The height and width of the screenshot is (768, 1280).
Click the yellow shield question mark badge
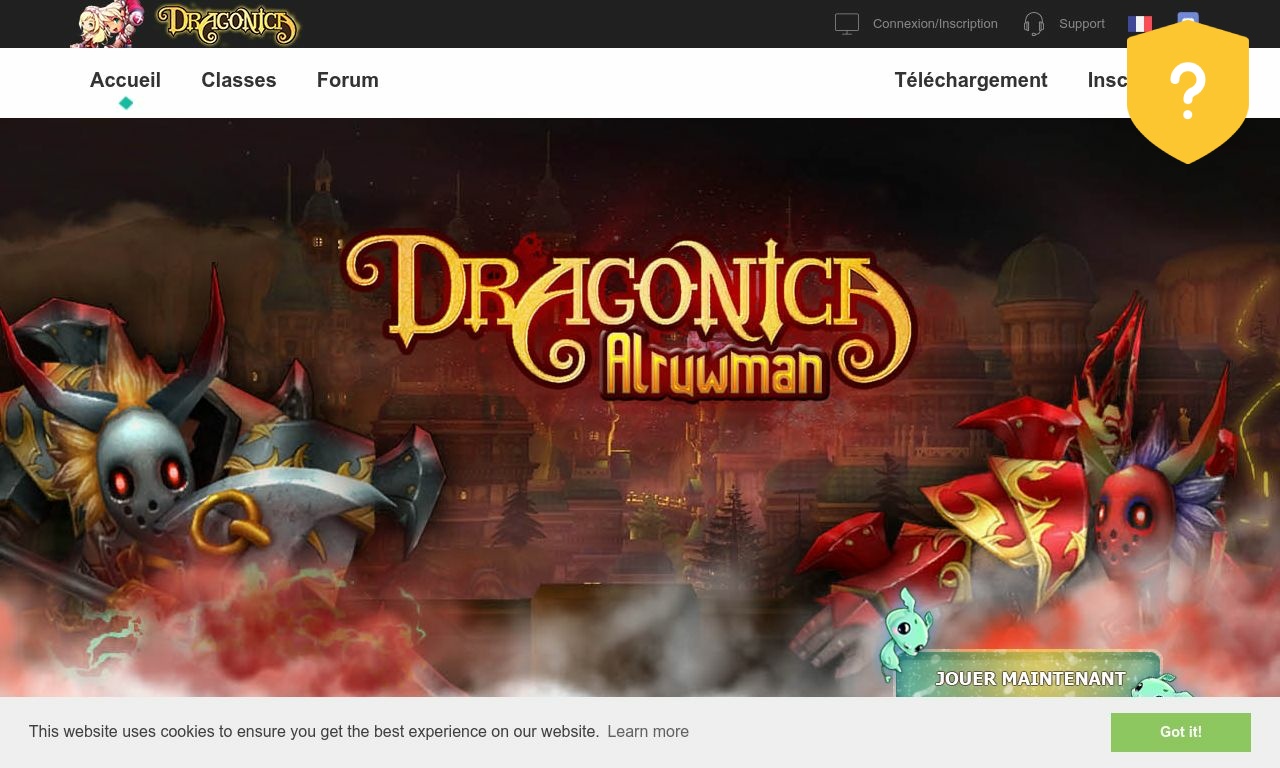[1188, 92]
